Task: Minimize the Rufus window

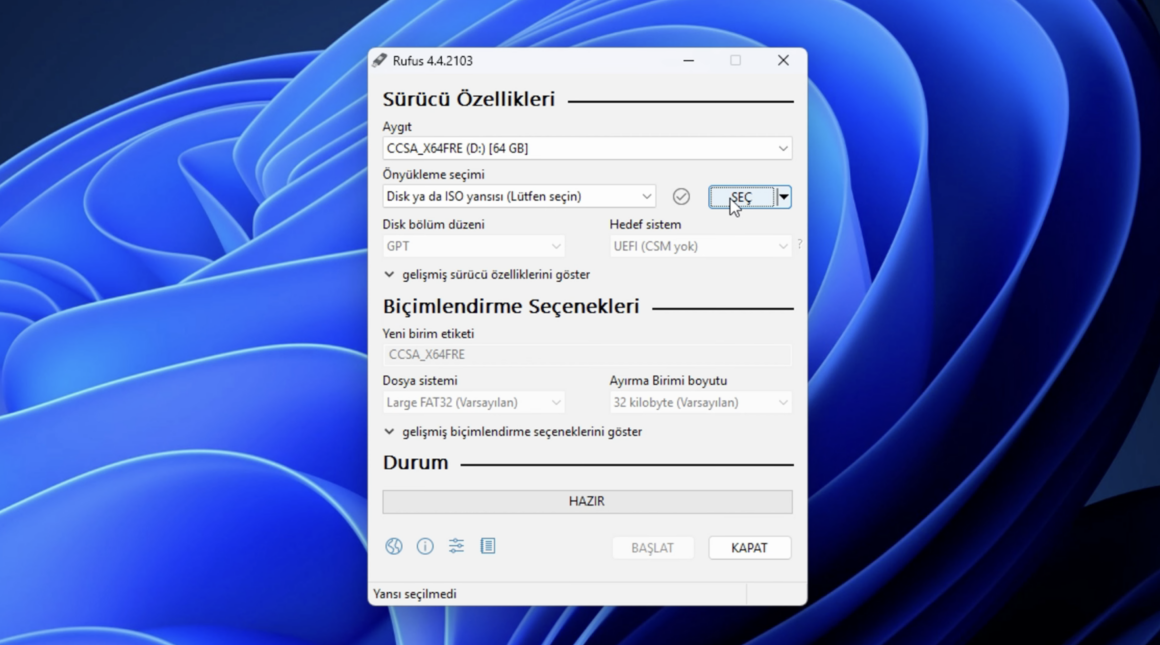Action: (689, 61)
